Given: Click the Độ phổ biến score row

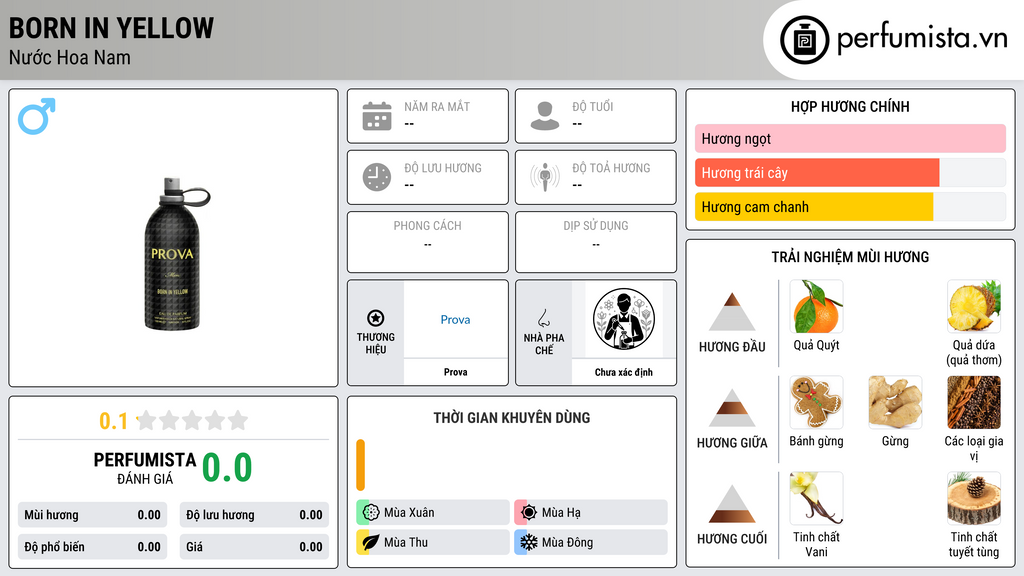Looking at the screenshot, I should pos(92,547).
